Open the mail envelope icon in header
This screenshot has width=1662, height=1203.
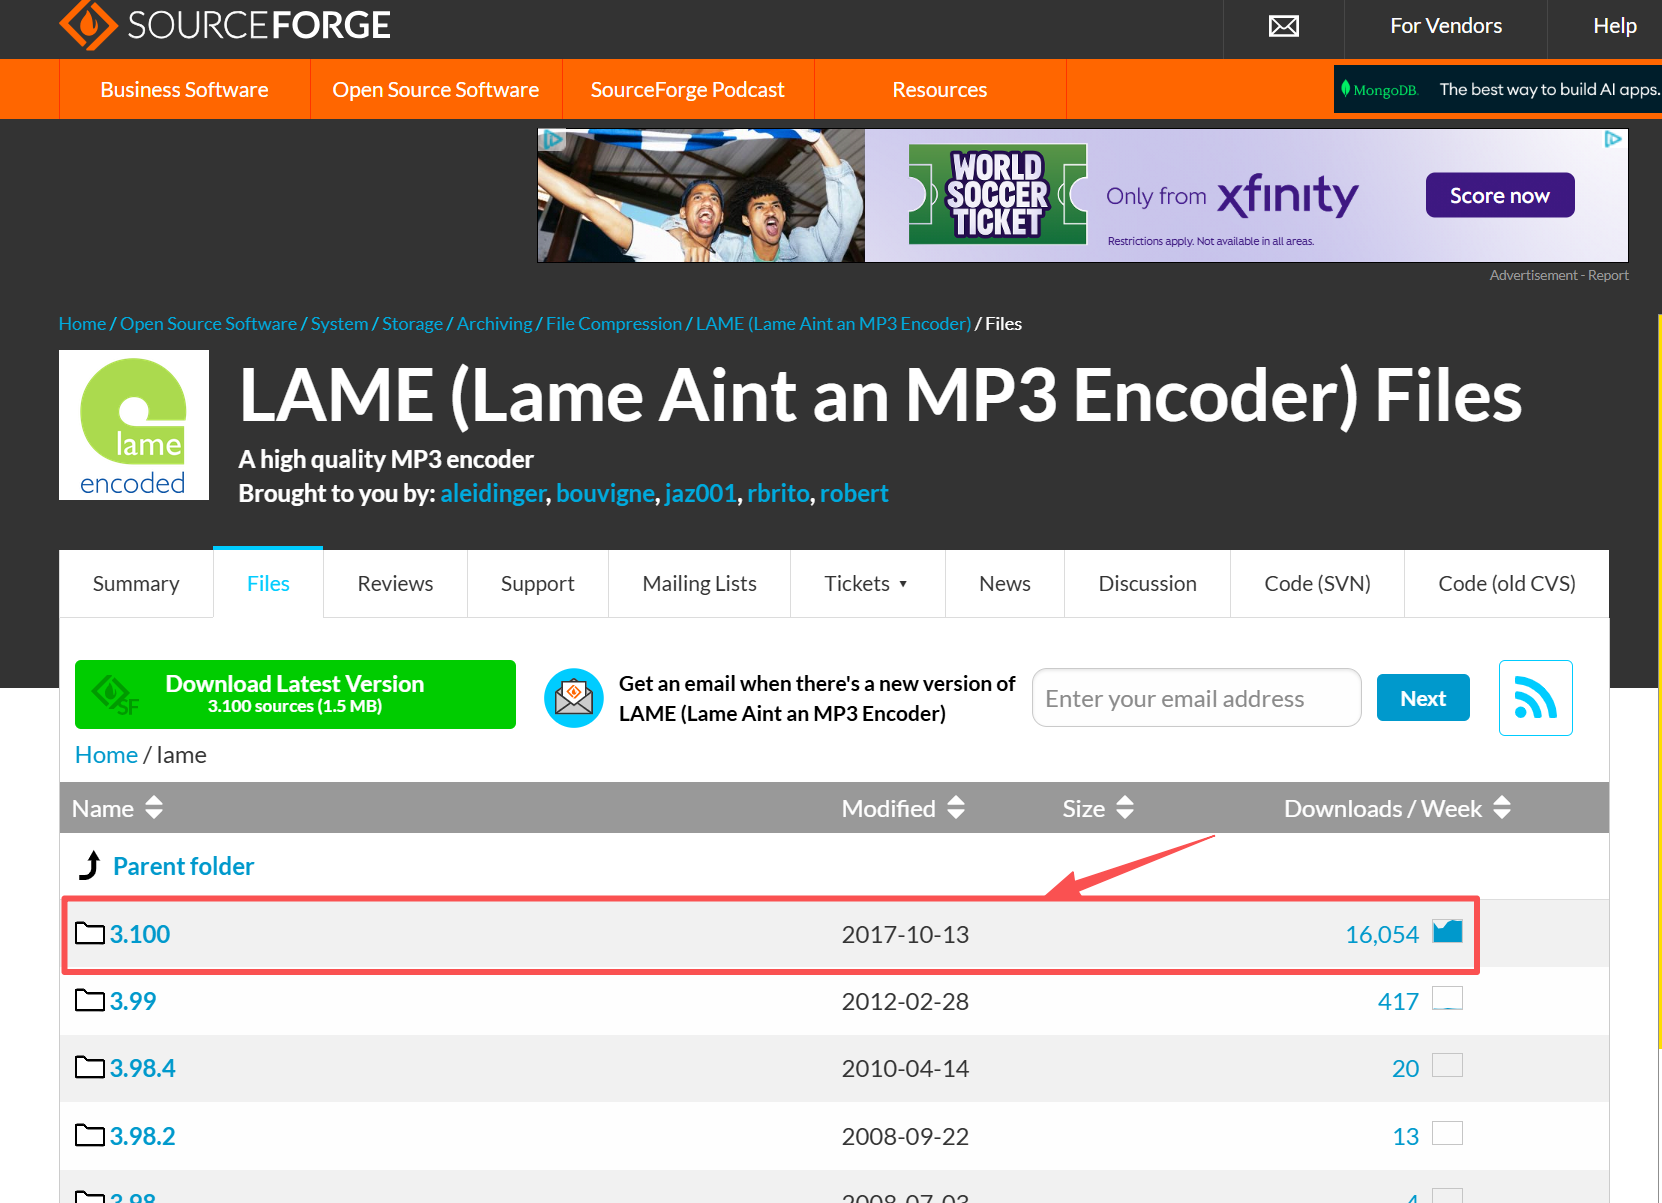[x=1284, y=26]
